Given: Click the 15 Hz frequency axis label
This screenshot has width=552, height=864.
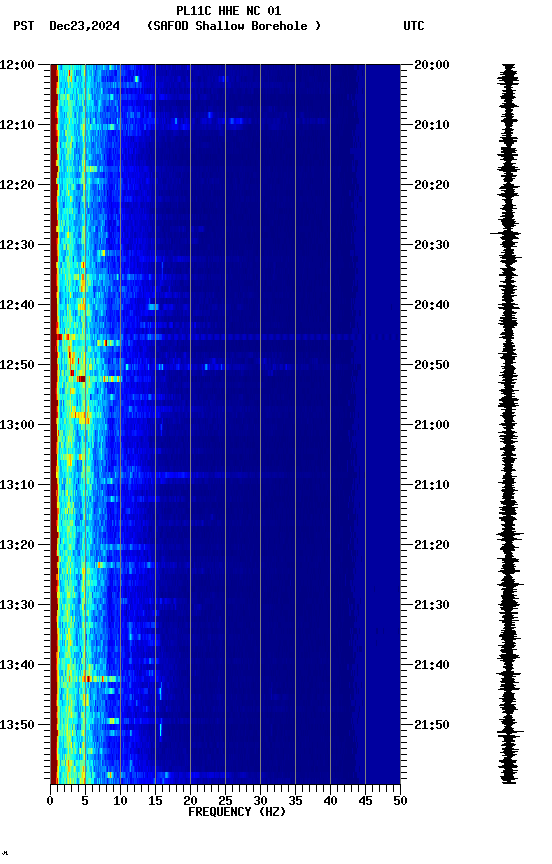Looking at the screenshot, I should 155,801.
